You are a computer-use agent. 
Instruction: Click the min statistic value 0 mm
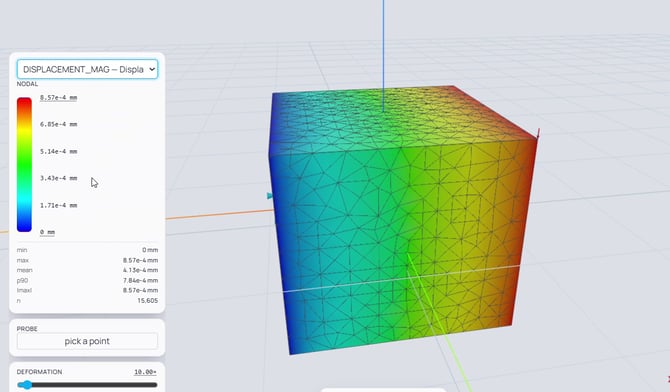point(150,250)
